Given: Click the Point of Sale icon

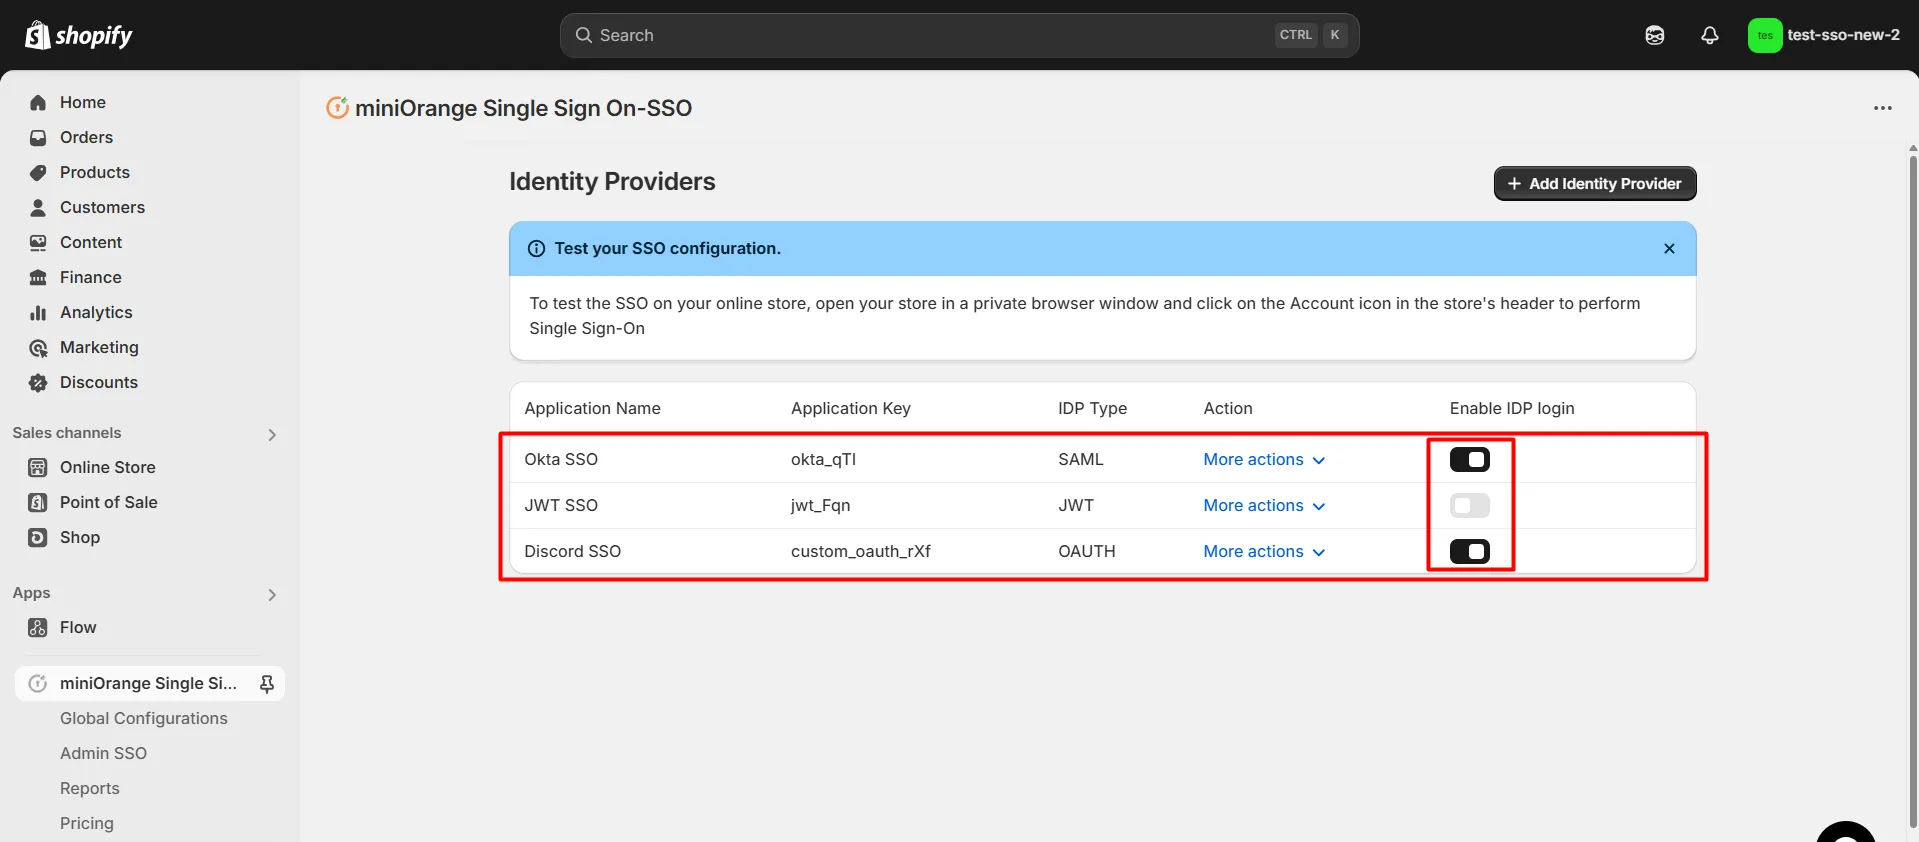Looking at the screenshot, I should 38,503.
